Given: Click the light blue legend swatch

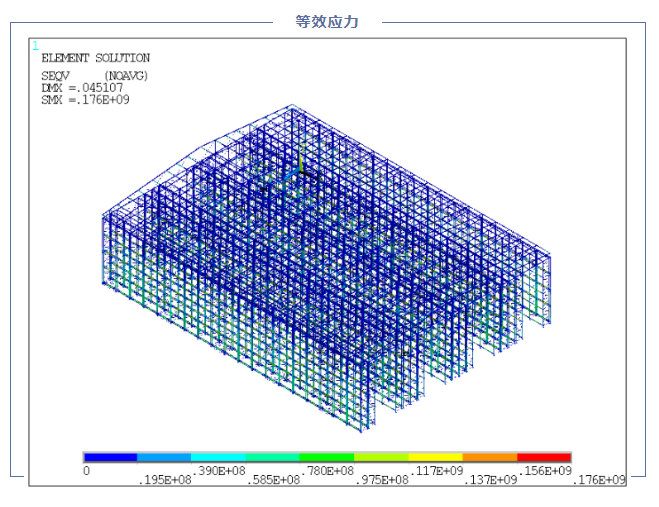Looking at the screenshot, I should pyautogui.click(x=164, y=457).
